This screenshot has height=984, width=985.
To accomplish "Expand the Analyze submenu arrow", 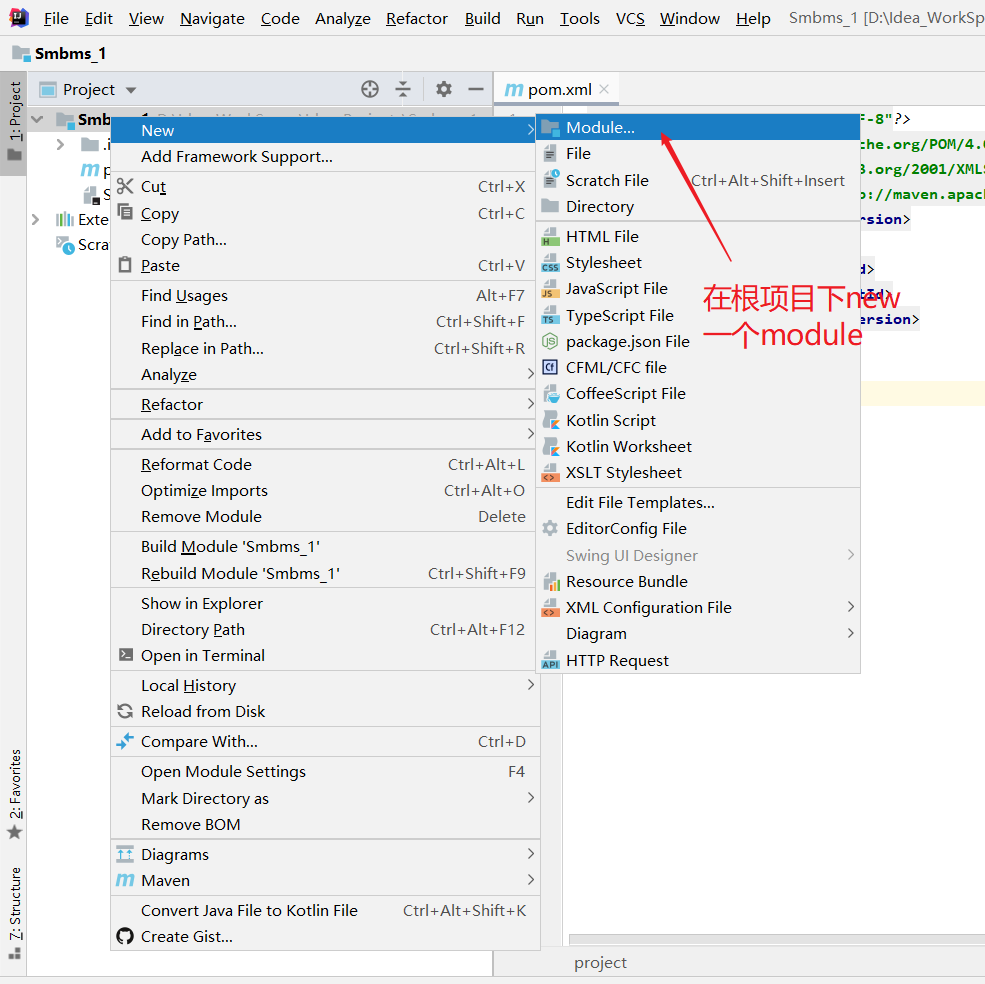I will click(x=531, y=374).
